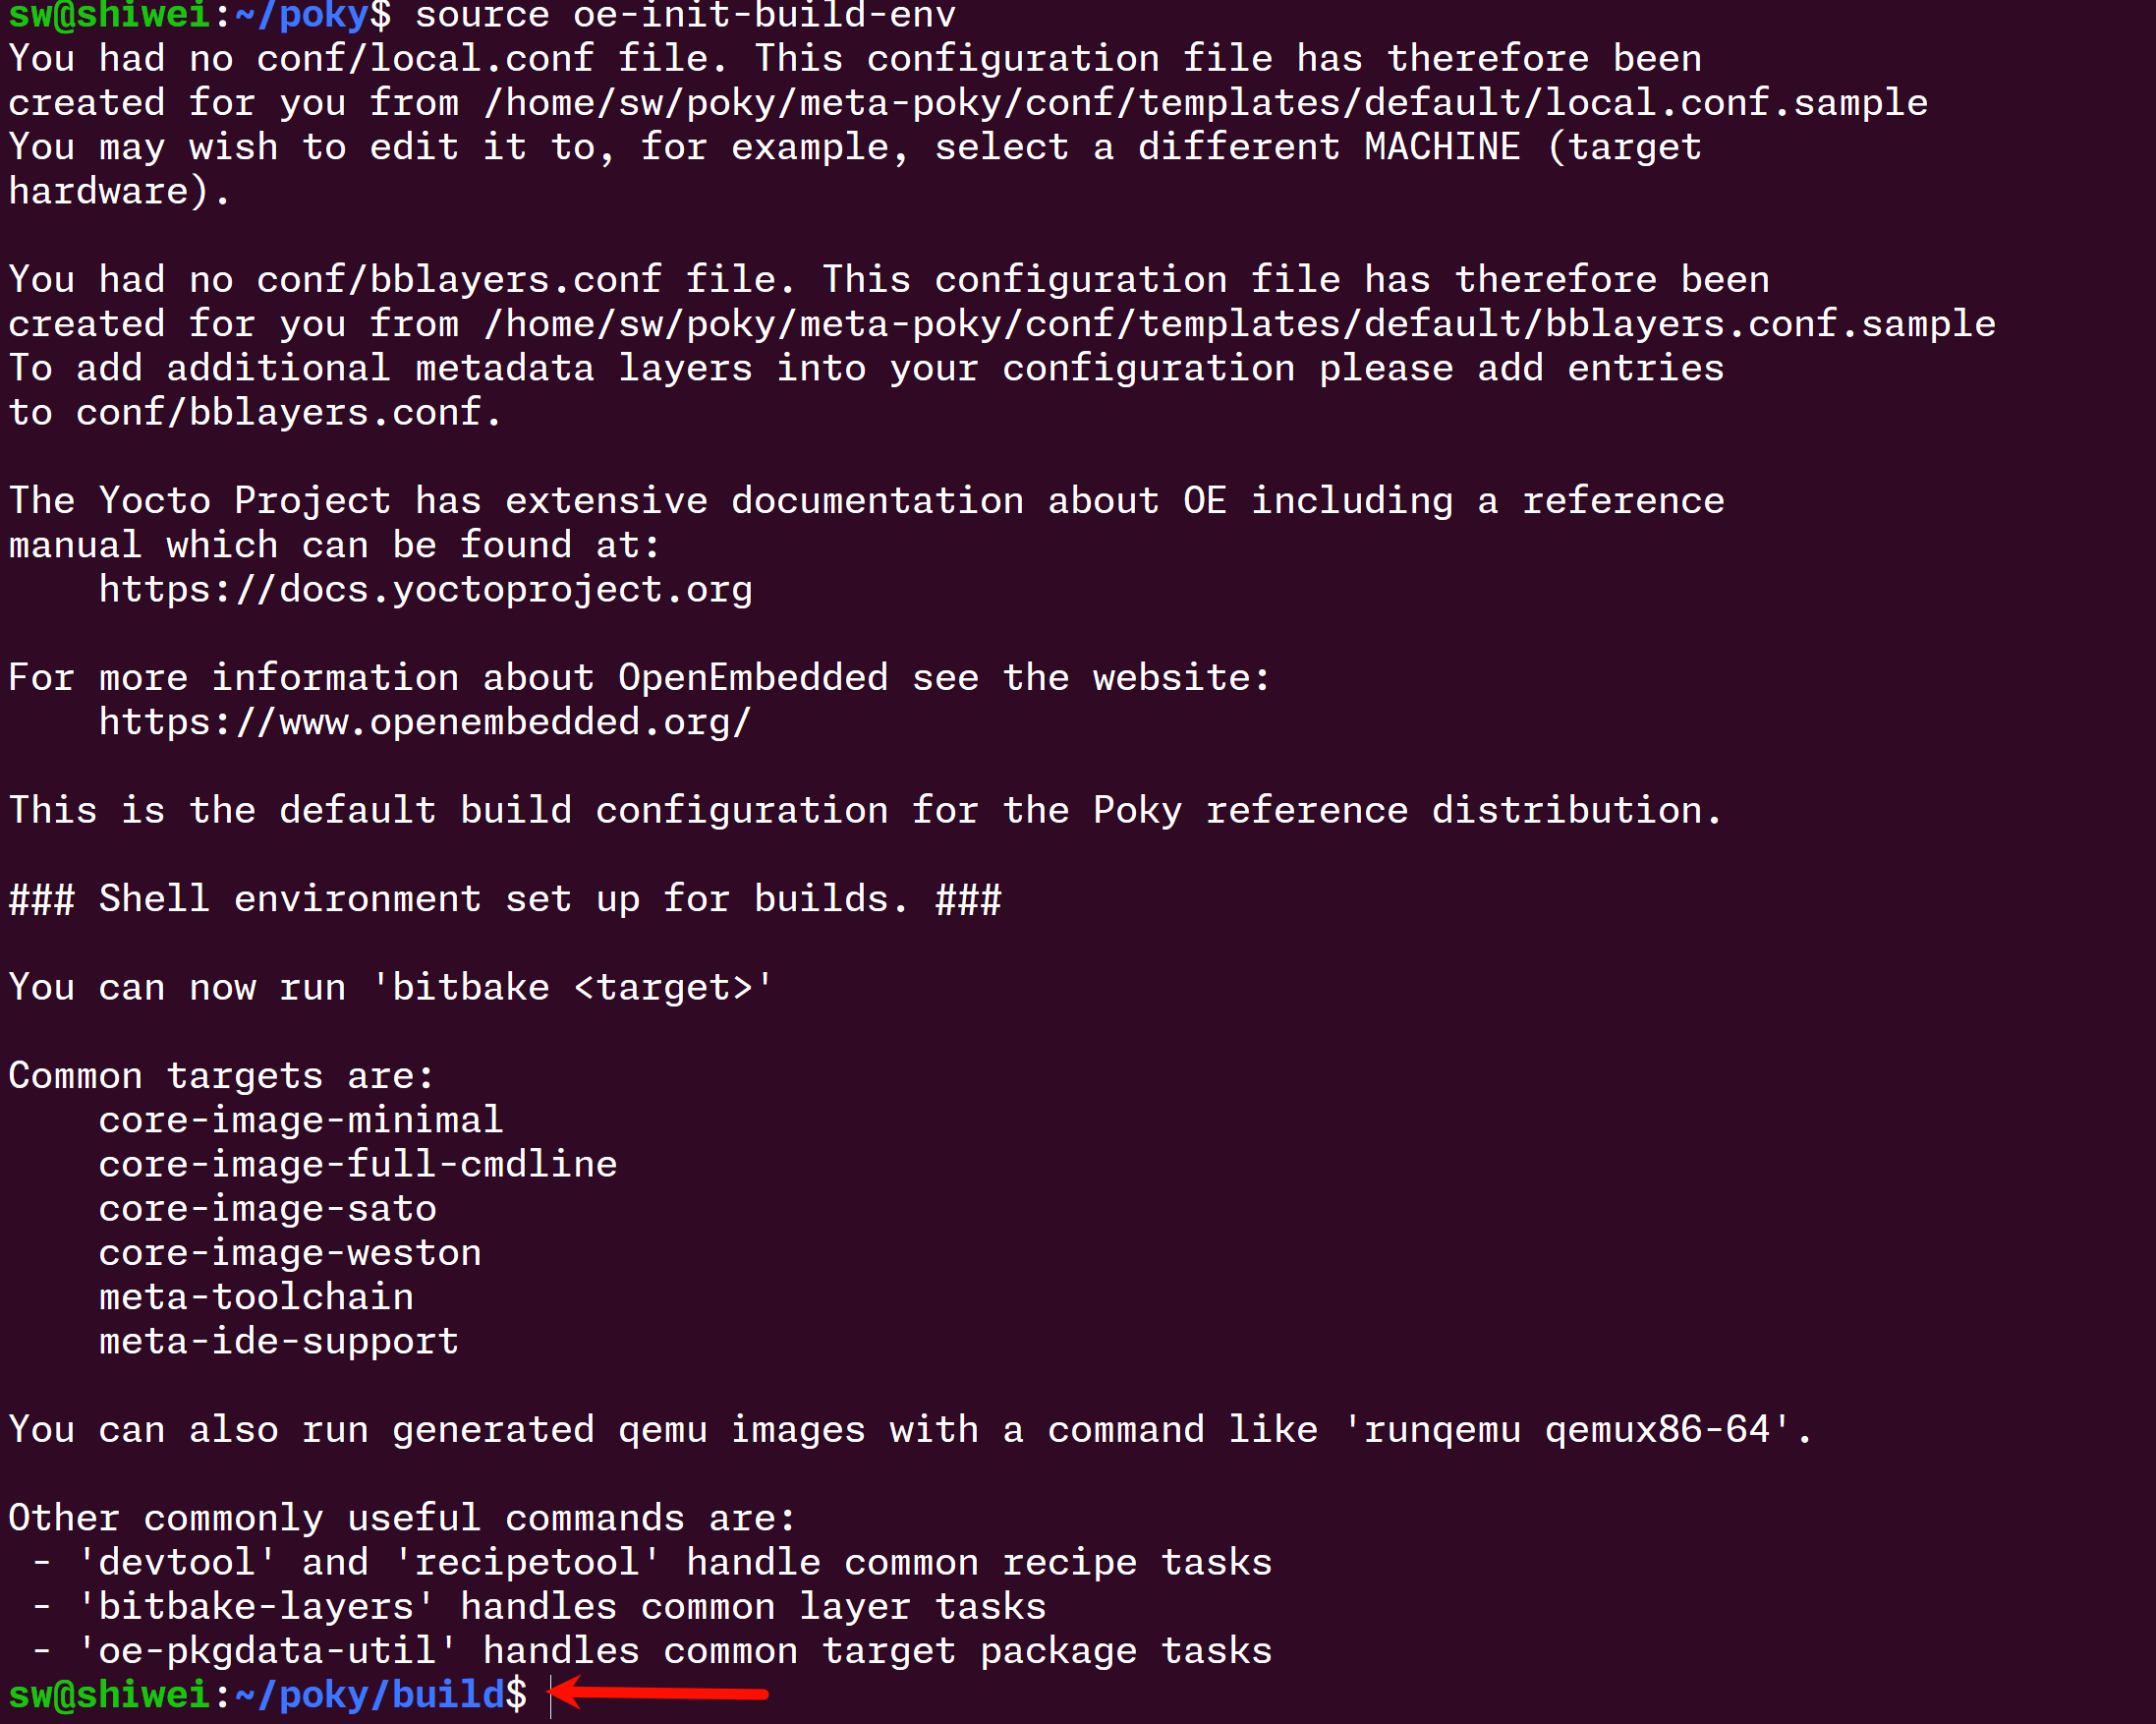Viewport: 2156px width, 1724px height.
Task: Click the core-image-sato target name
Action: click(267, 1209)
